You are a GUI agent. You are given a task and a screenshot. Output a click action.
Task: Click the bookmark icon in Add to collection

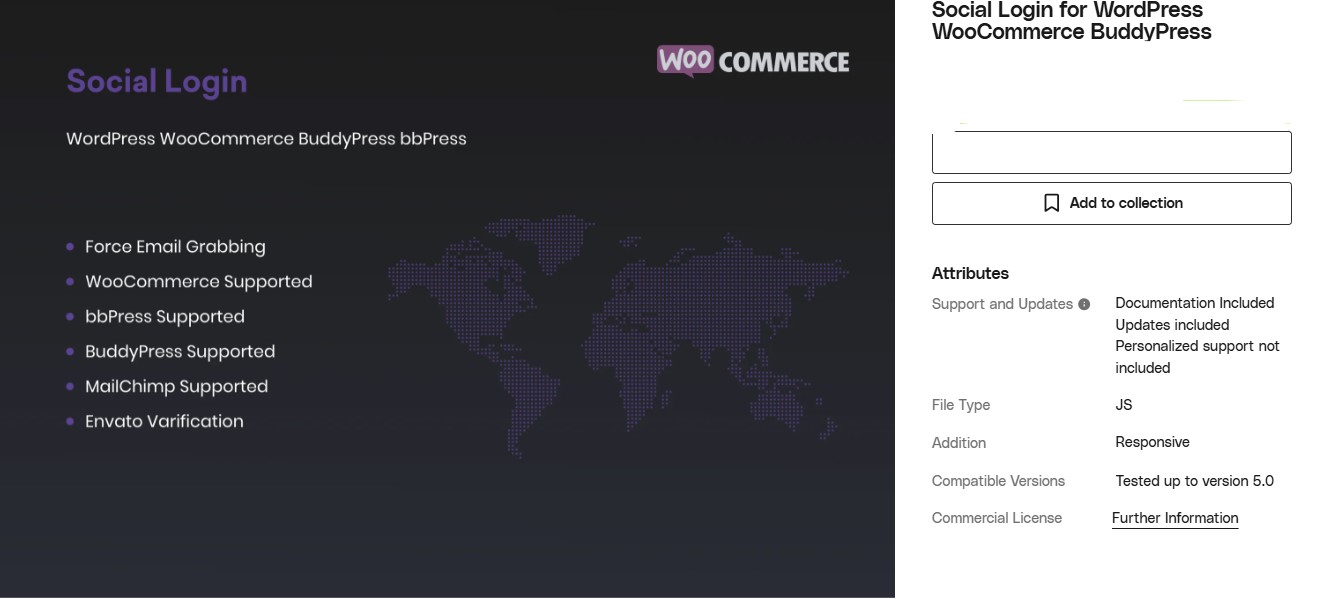1051,203
